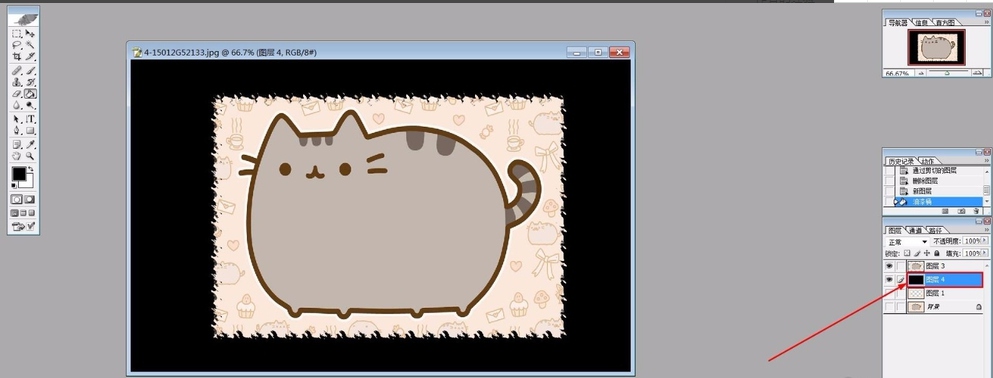Select the Lasso tool

pos(17,45)
